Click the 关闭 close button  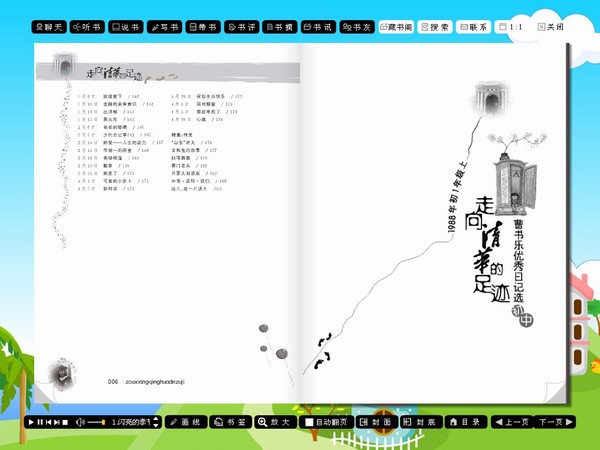point(551,27)
